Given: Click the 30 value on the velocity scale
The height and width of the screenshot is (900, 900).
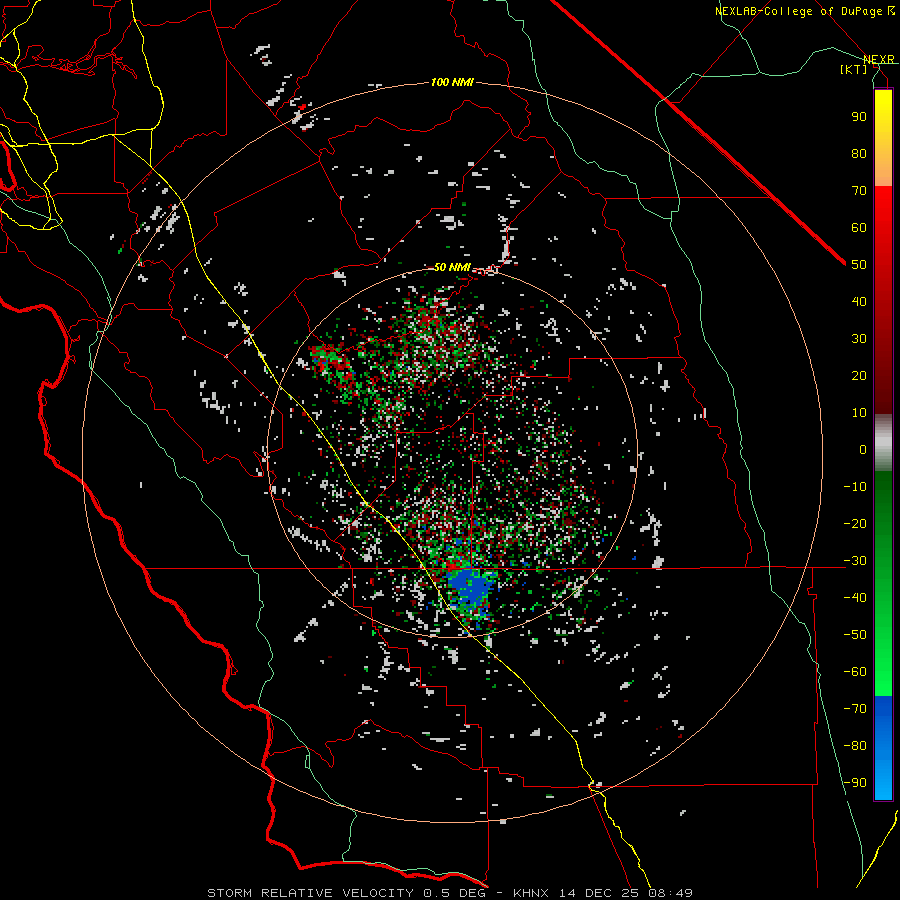Looking at the screenshot, I should [x=859, y=339].
